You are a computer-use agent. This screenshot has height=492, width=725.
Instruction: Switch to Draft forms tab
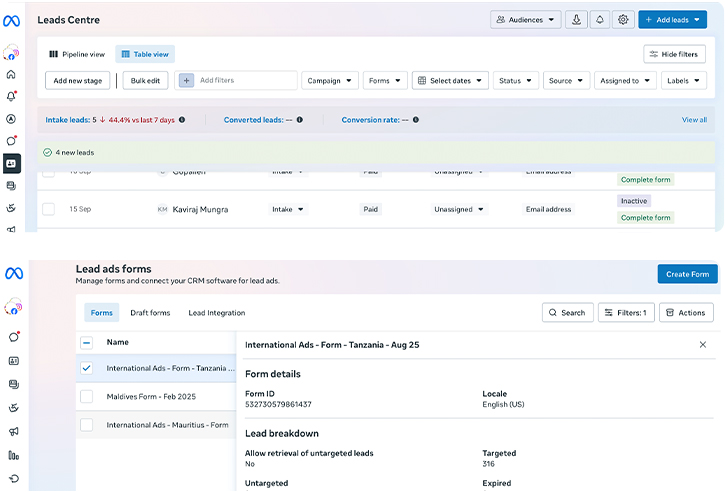pos(150,313)
